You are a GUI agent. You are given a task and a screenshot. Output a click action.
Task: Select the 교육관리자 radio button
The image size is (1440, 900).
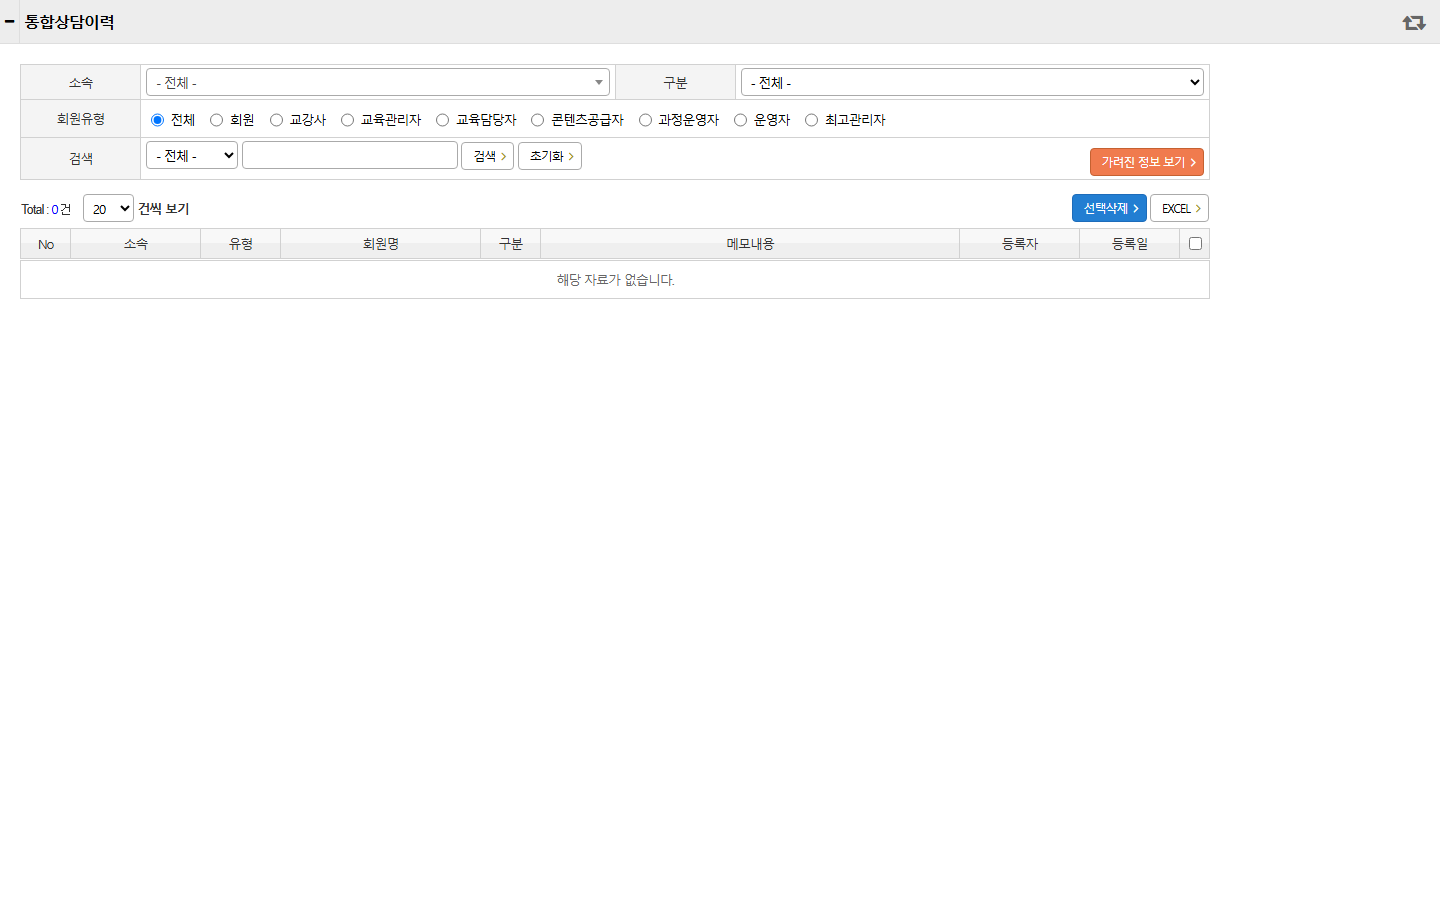pos(347,120)
